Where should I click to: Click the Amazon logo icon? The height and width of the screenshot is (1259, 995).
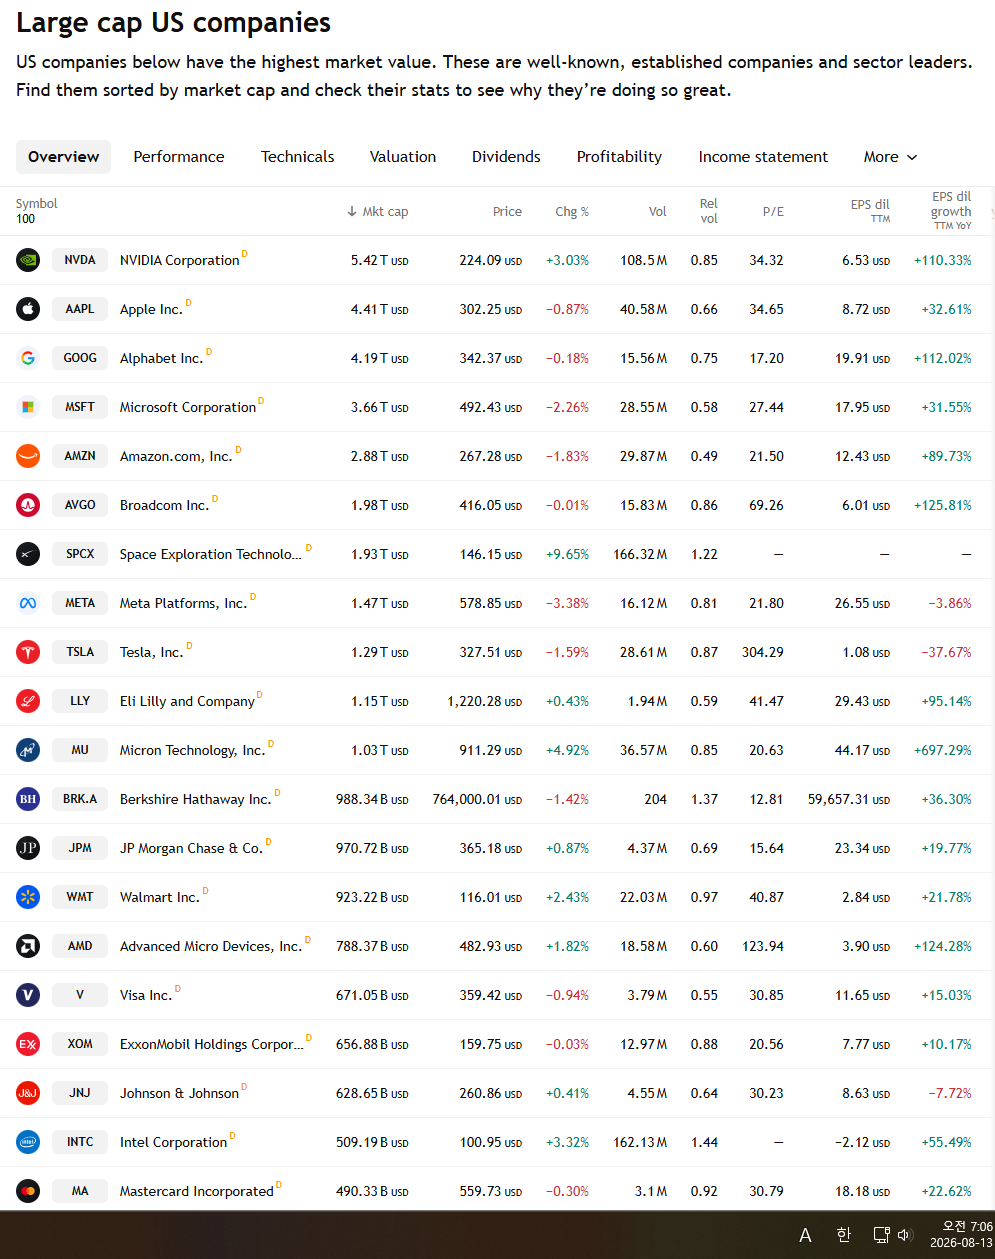pyautogui.click(x=28, y=456)
